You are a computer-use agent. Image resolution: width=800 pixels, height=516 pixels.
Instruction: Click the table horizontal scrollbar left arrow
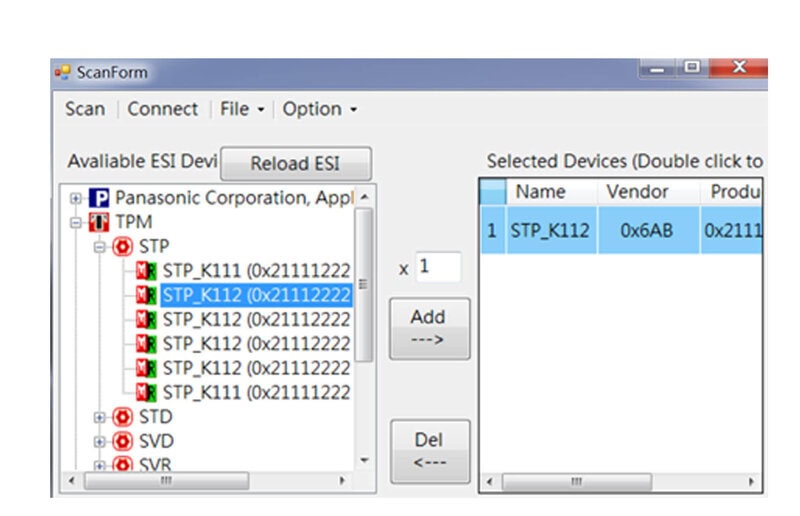pyautogui.click(x=490, y=482)
